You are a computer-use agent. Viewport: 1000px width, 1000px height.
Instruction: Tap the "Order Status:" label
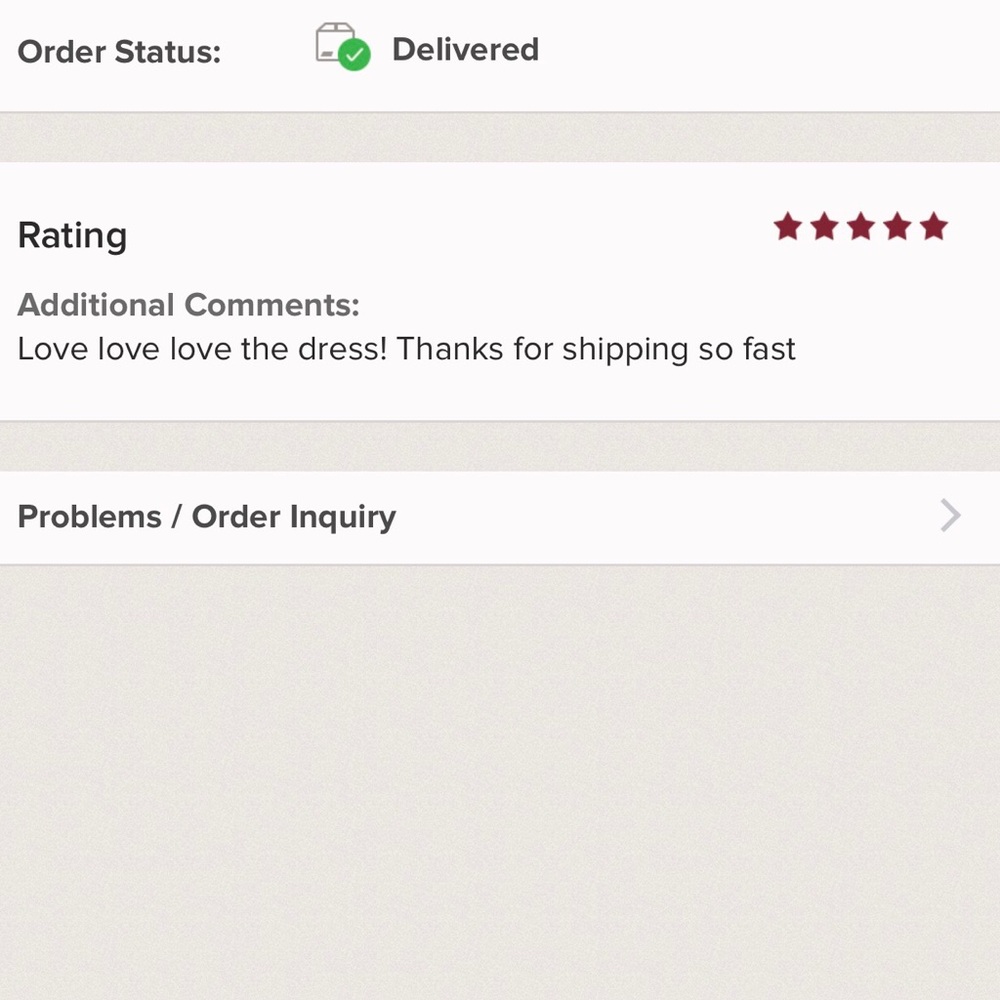119,51
